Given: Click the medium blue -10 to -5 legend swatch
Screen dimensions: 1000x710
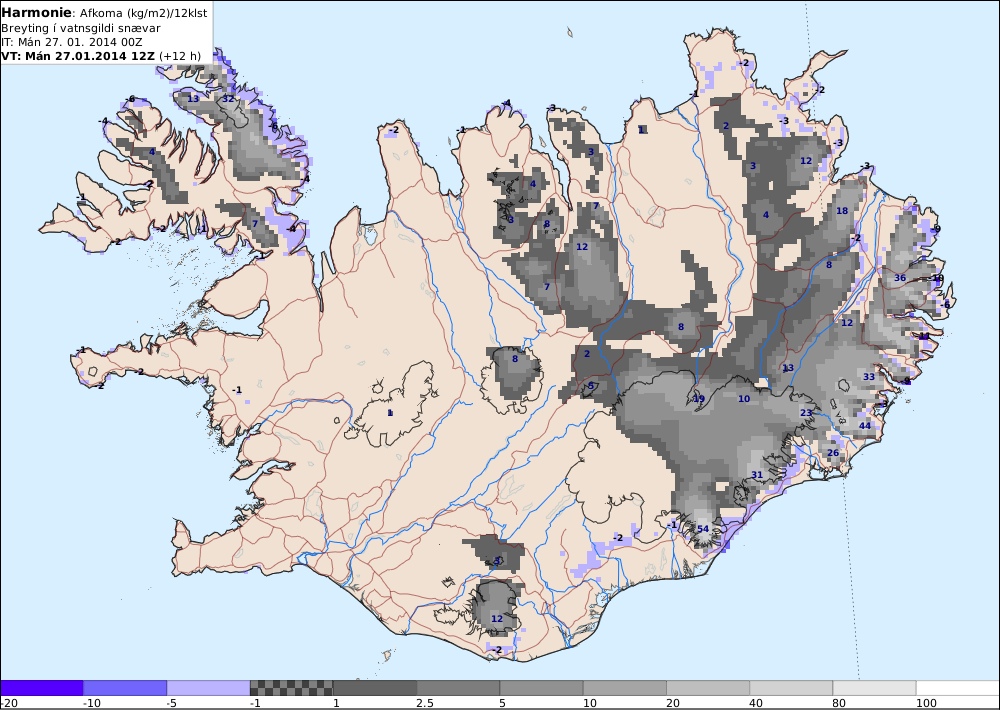Looking at the screenshot, I should click(x=125, y=688).
